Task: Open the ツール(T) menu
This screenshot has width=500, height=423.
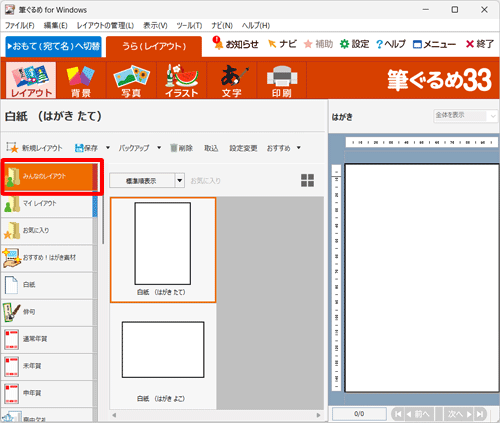Action: click(x=189, y=25)
